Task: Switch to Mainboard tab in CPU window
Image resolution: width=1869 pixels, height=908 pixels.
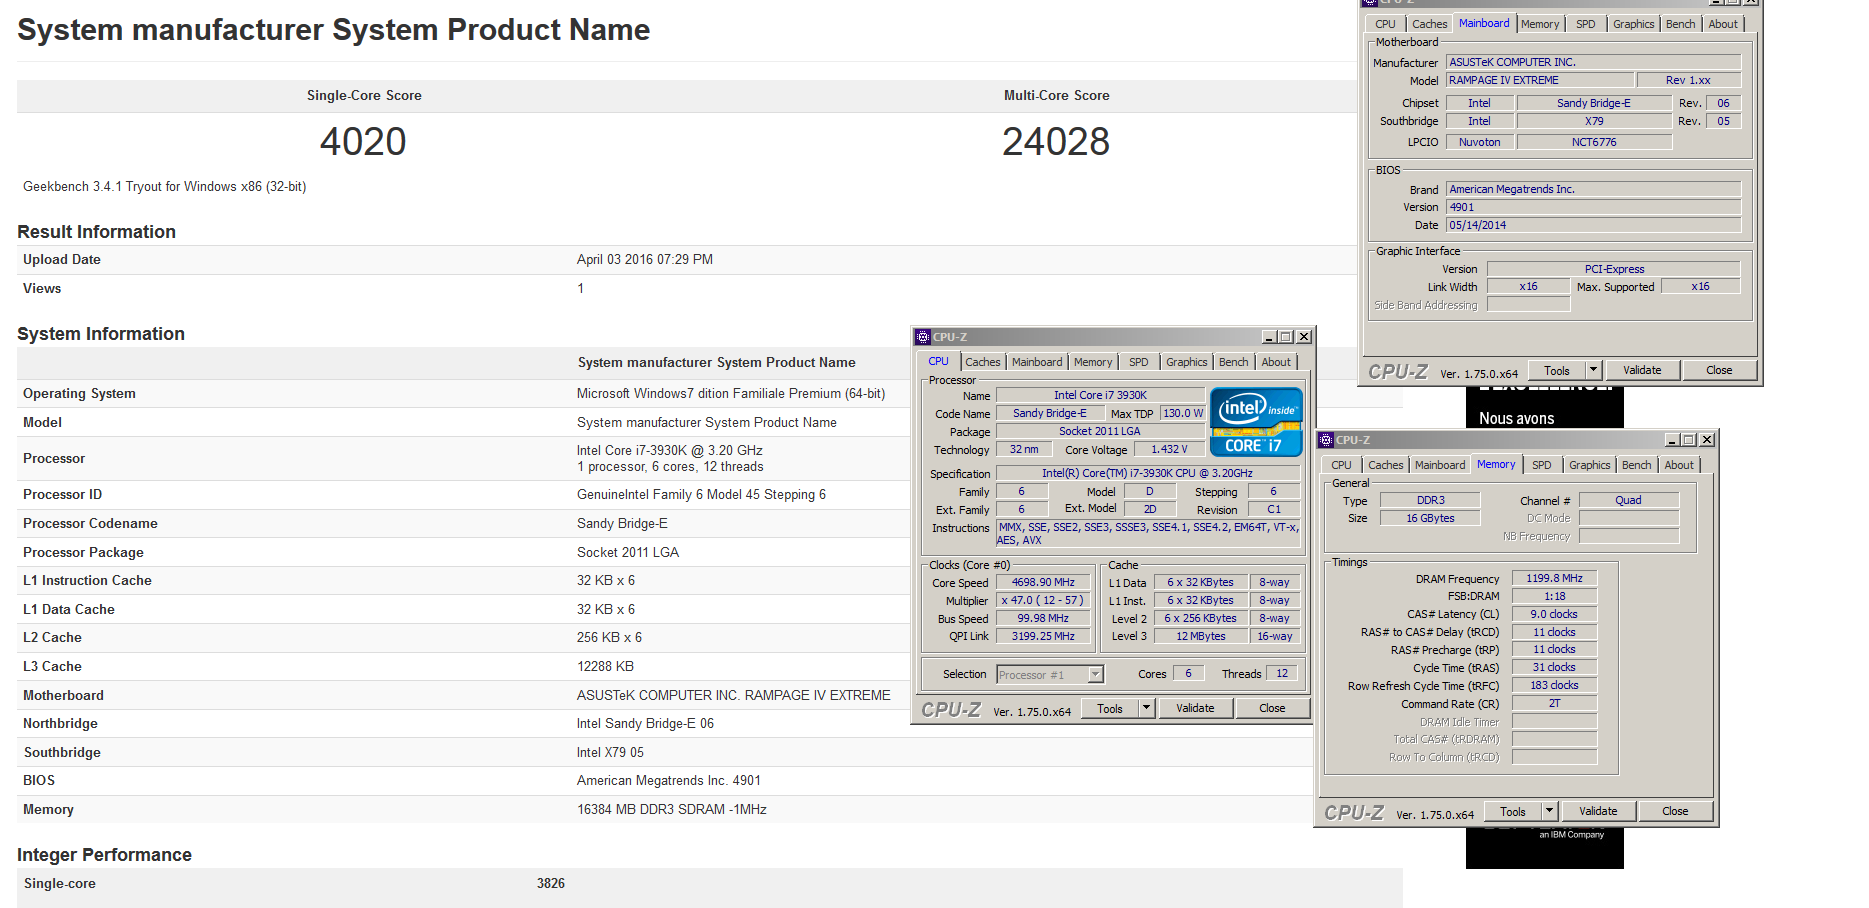Action: (1037, 362)
